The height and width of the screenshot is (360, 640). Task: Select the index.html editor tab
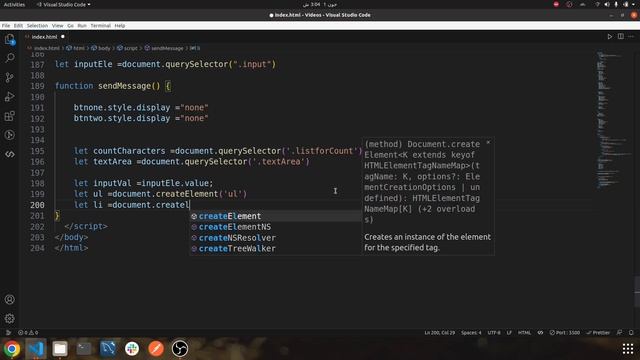point(44,37)
